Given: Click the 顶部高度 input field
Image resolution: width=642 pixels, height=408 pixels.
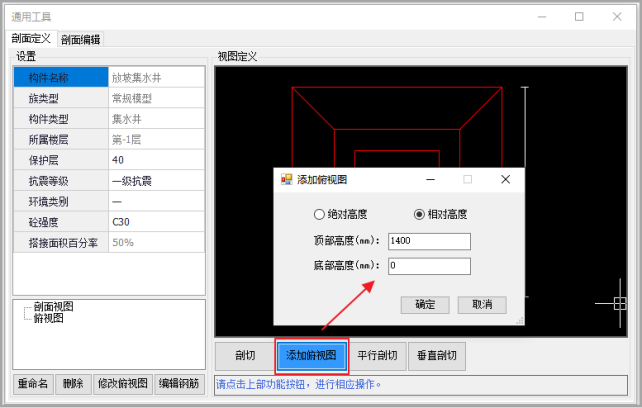Looking at the screenshot, I should click(429, 241).
